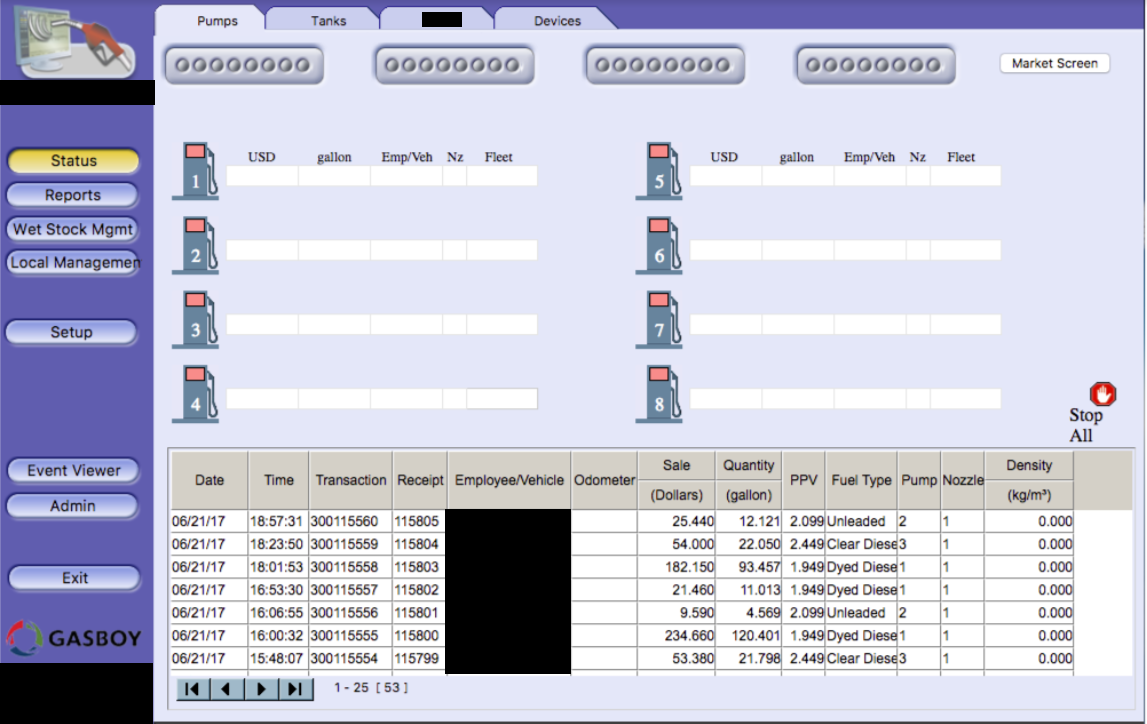Sort by the Fuel Type column header

[861, 480]
